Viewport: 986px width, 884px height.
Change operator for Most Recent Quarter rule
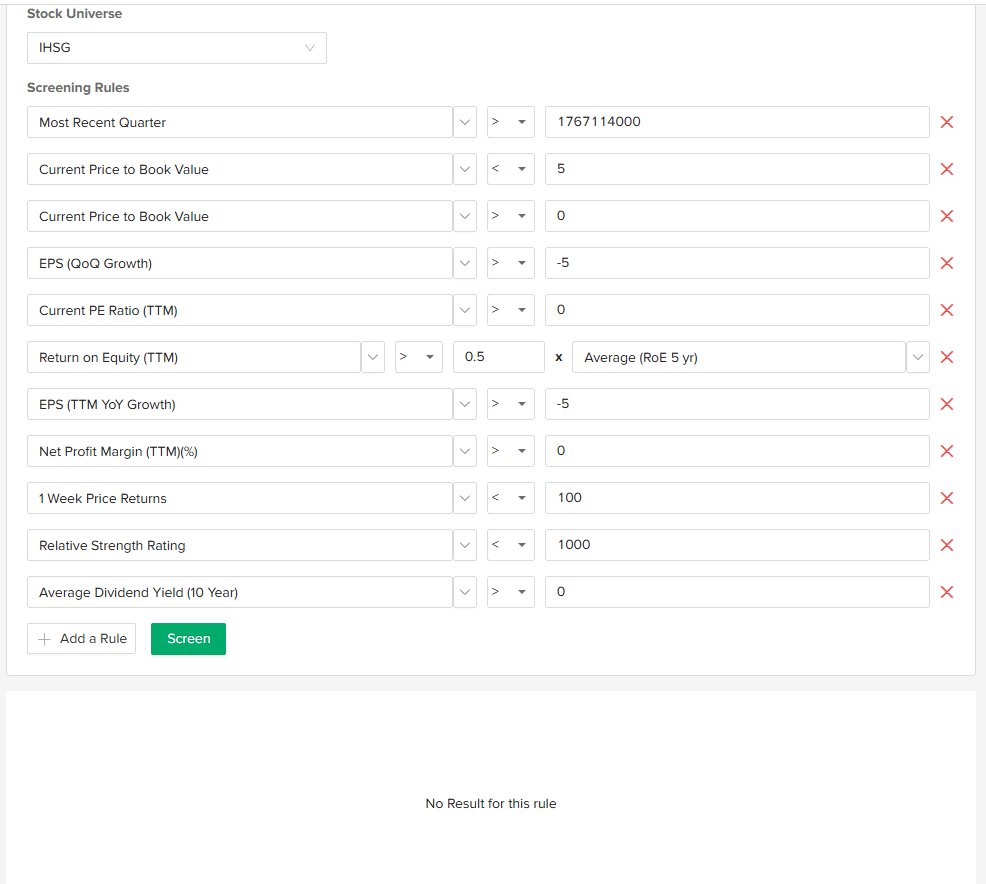[x=511, y=122]
